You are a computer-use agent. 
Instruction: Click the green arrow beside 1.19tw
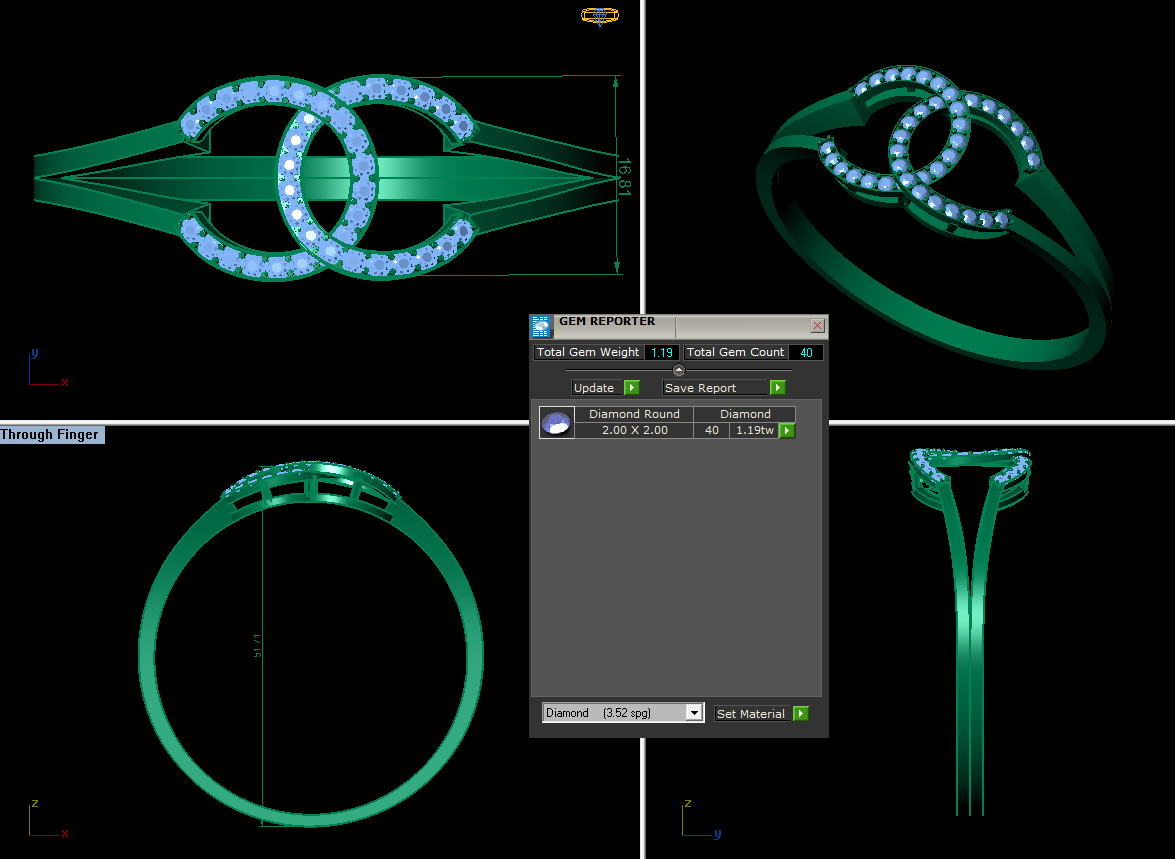(x=787, y=430)
